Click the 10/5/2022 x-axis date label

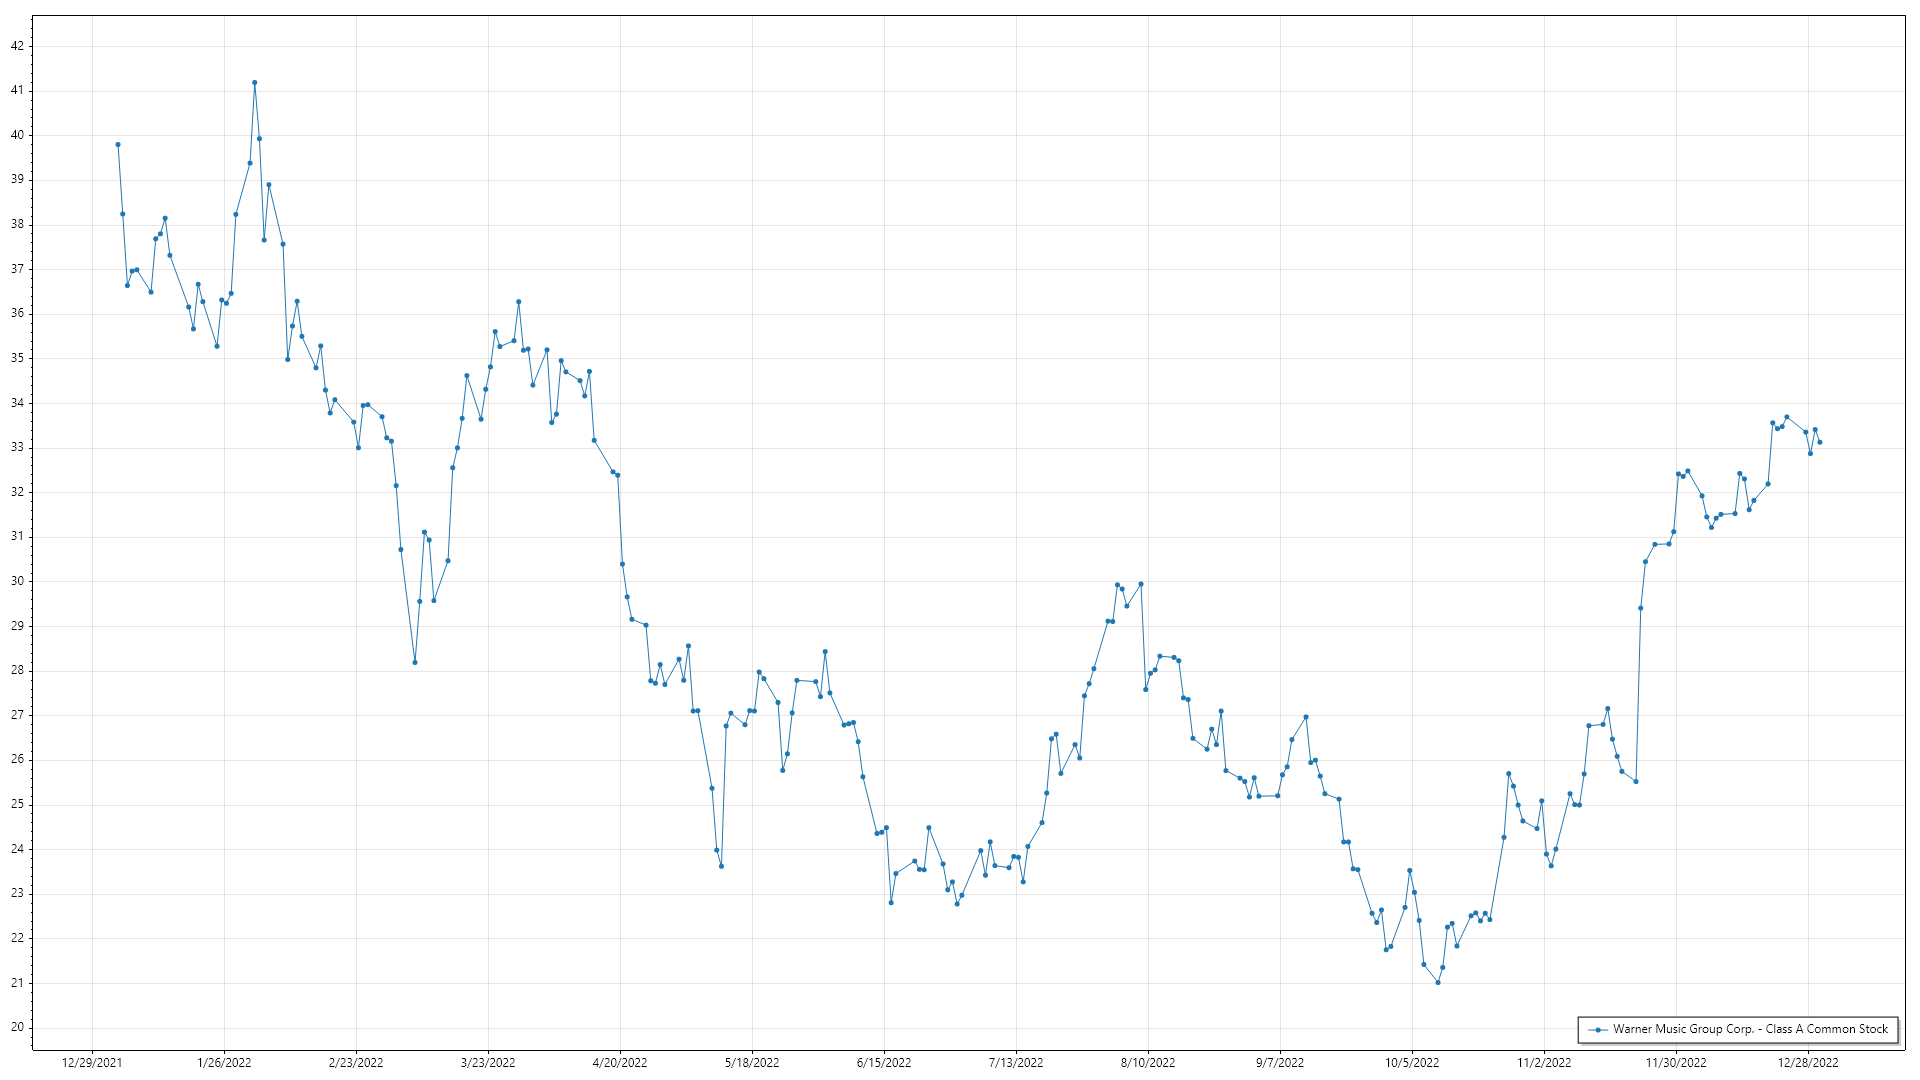pos(1412,1063)
